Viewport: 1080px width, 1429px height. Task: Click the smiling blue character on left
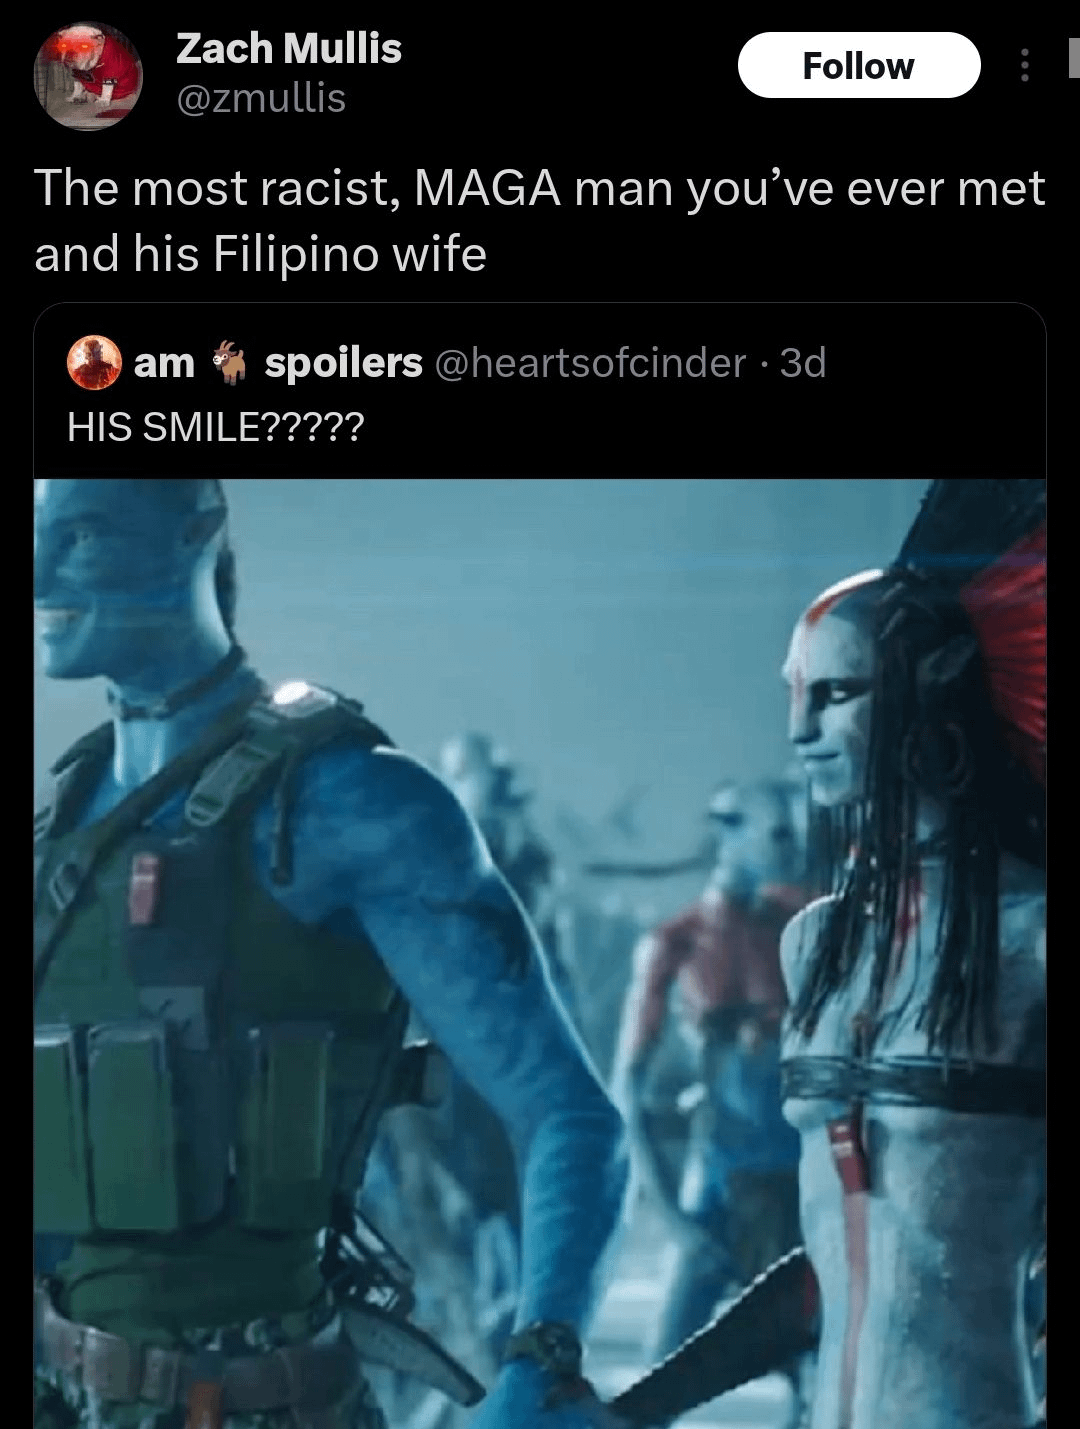[x=300, y=950]
